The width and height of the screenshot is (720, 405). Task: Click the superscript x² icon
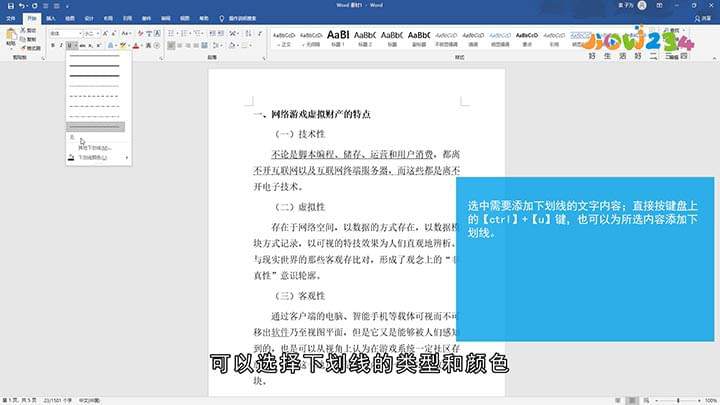coord(98,45)
